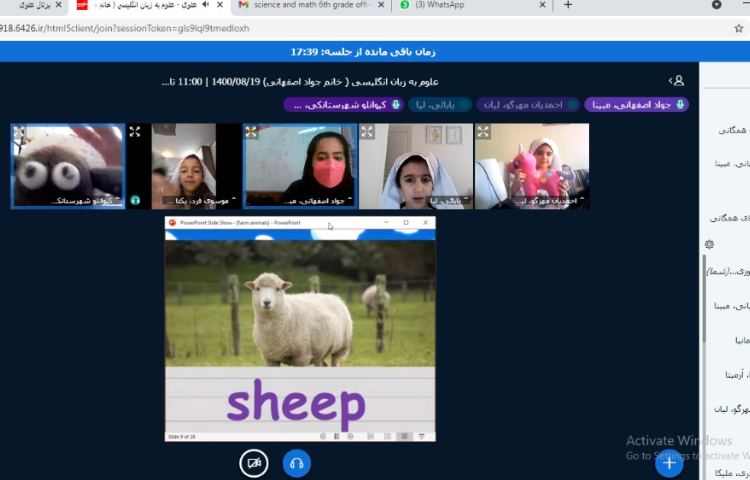This screenshot has height=480, width=750.
Task: Open موسوی فرد، یکتا webcam name dropdown
Action: point(200,201)
